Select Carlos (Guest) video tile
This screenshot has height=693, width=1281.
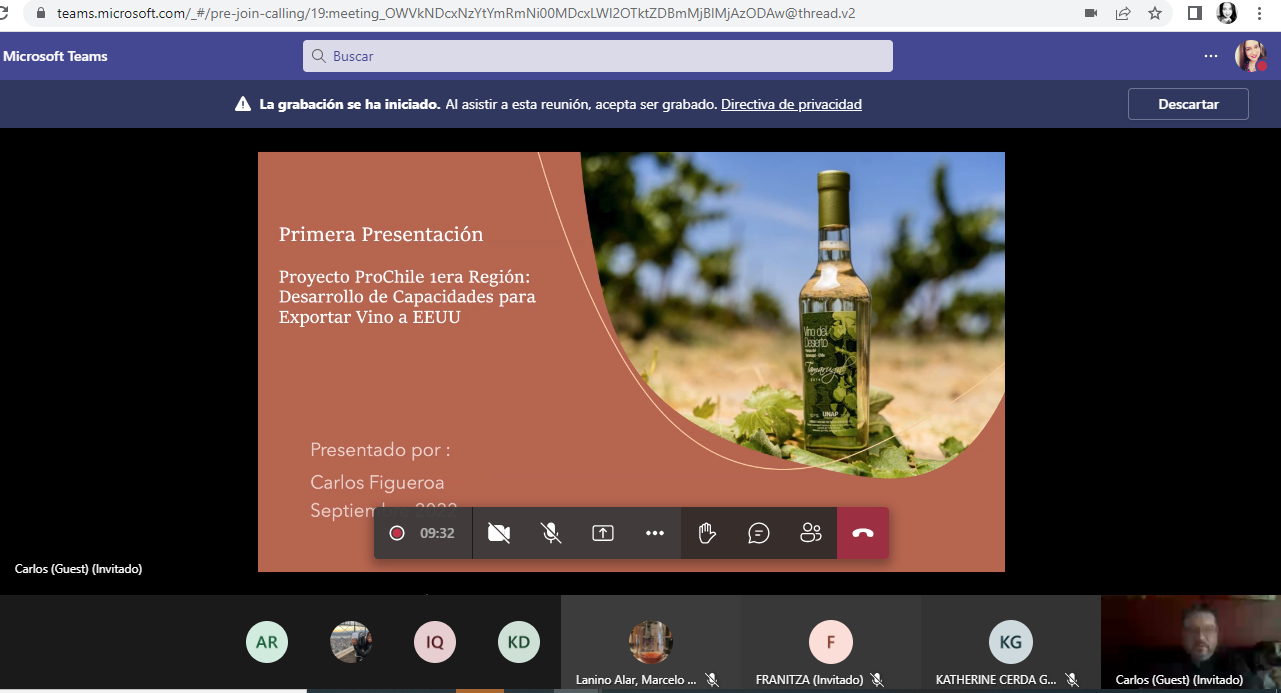tap(1191, 642)
